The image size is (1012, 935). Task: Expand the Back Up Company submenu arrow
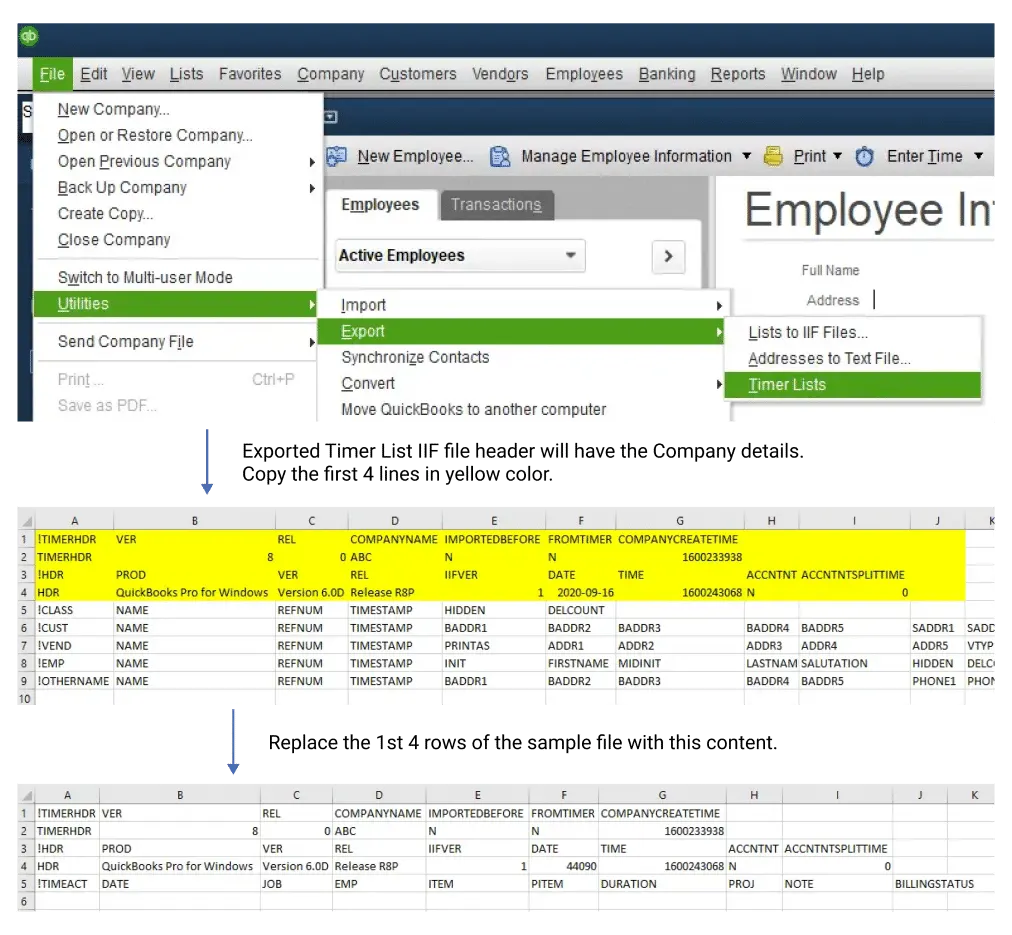(x=312, y=188)
